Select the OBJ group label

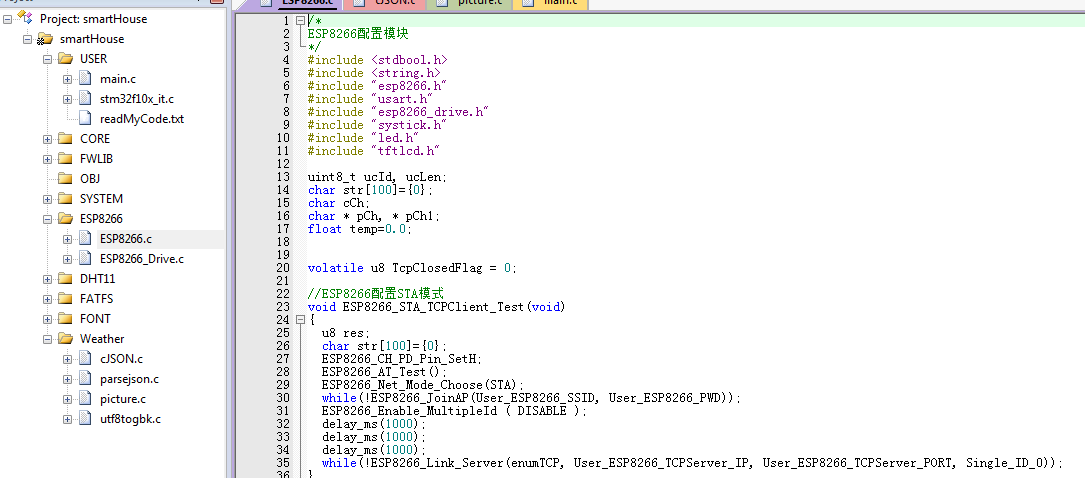[x=90, y=178]
